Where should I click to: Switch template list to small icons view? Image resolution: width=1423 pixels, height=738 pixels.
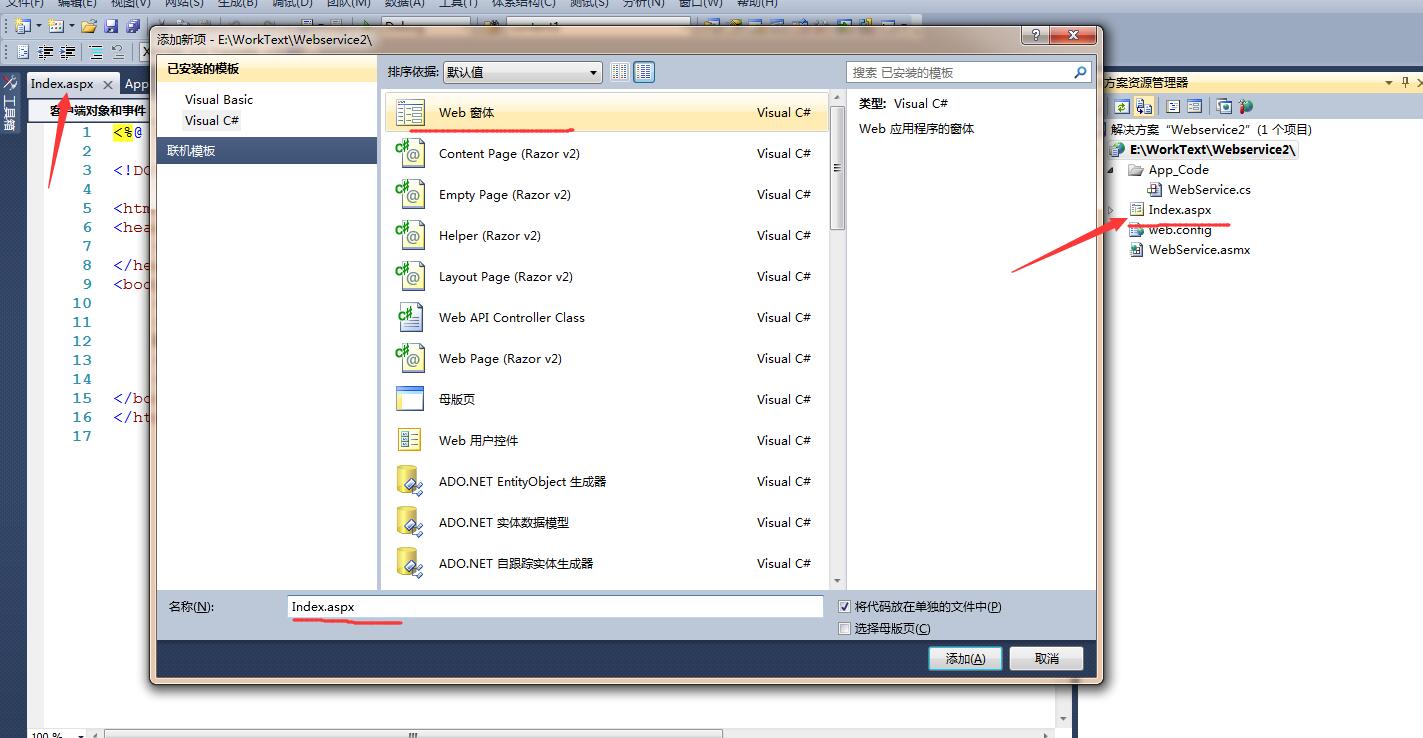pos(620,72)
